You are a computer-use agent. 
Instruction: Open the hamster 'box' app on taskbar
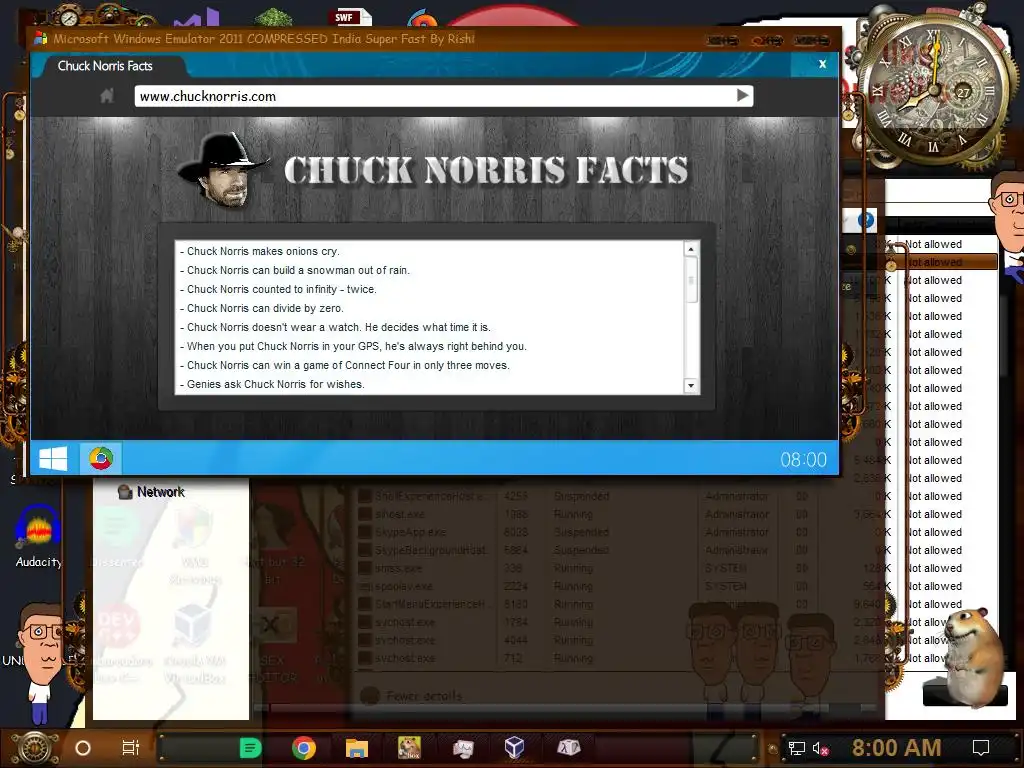pos(409,747)
